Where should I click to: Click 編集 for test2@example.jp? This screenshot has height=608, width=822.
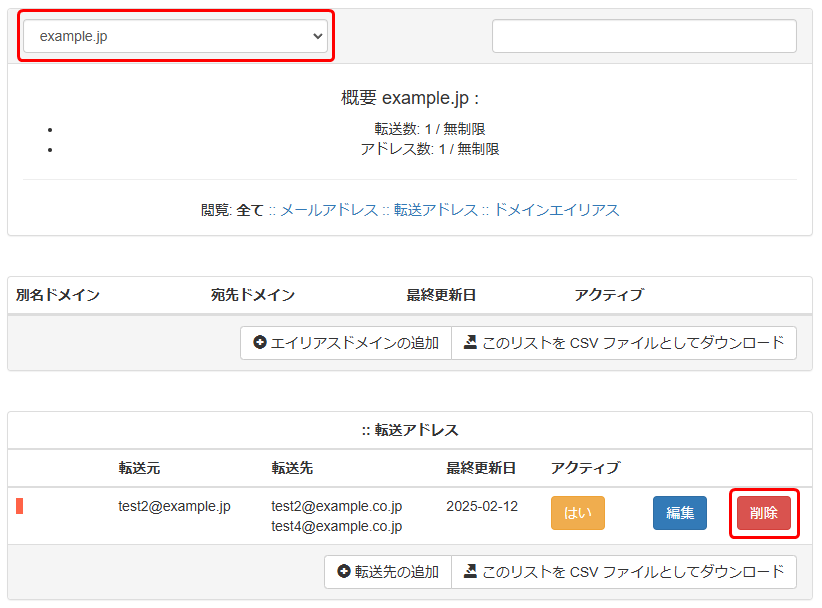click(x=680, y=513)
